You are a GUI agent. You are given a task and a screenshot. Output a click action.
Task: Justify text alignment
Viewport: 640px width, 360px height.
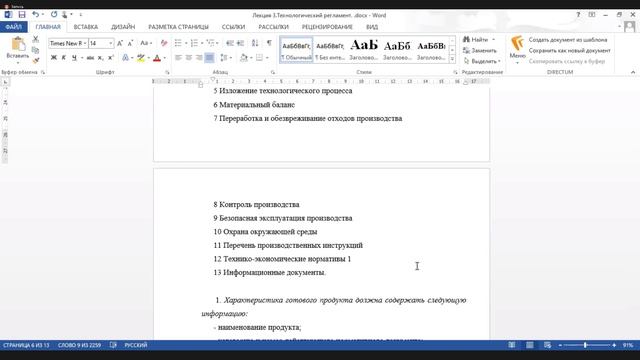coord(209,58)
